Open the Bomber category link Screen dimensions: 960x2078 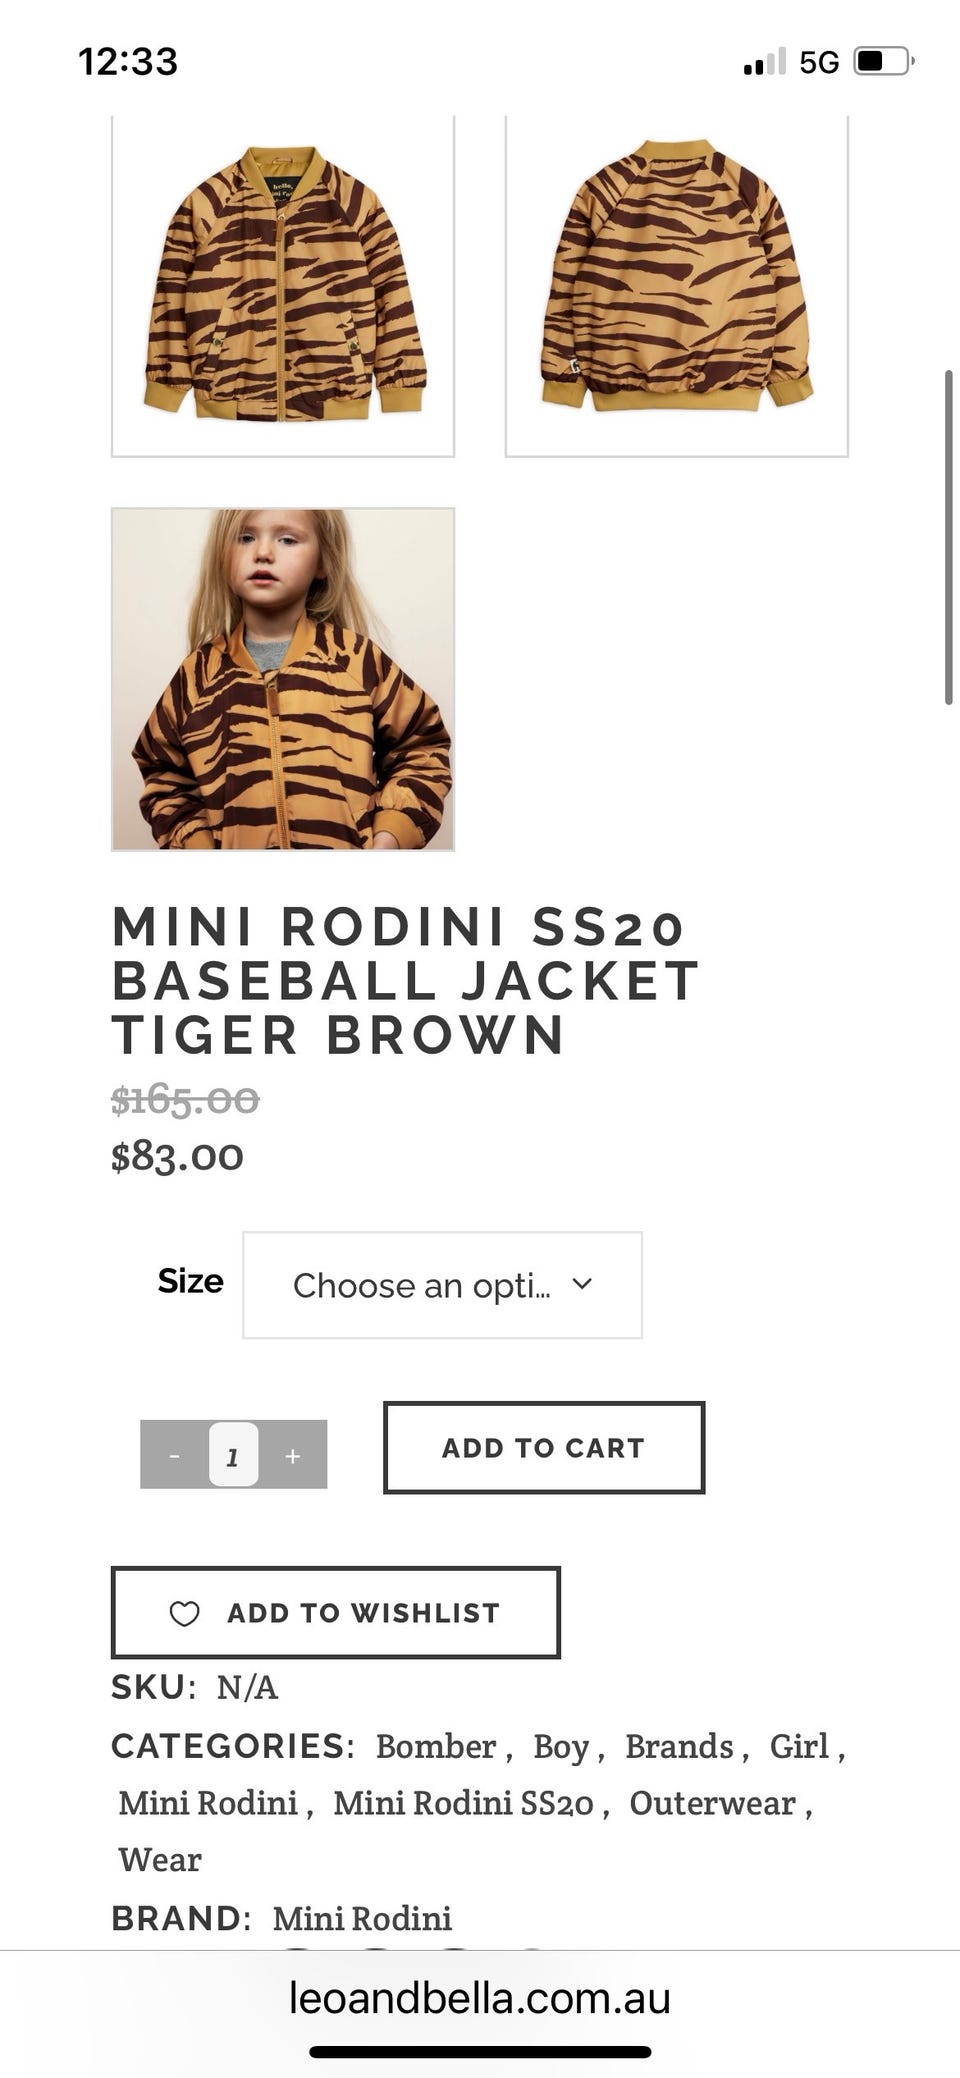click(436, 1746)
